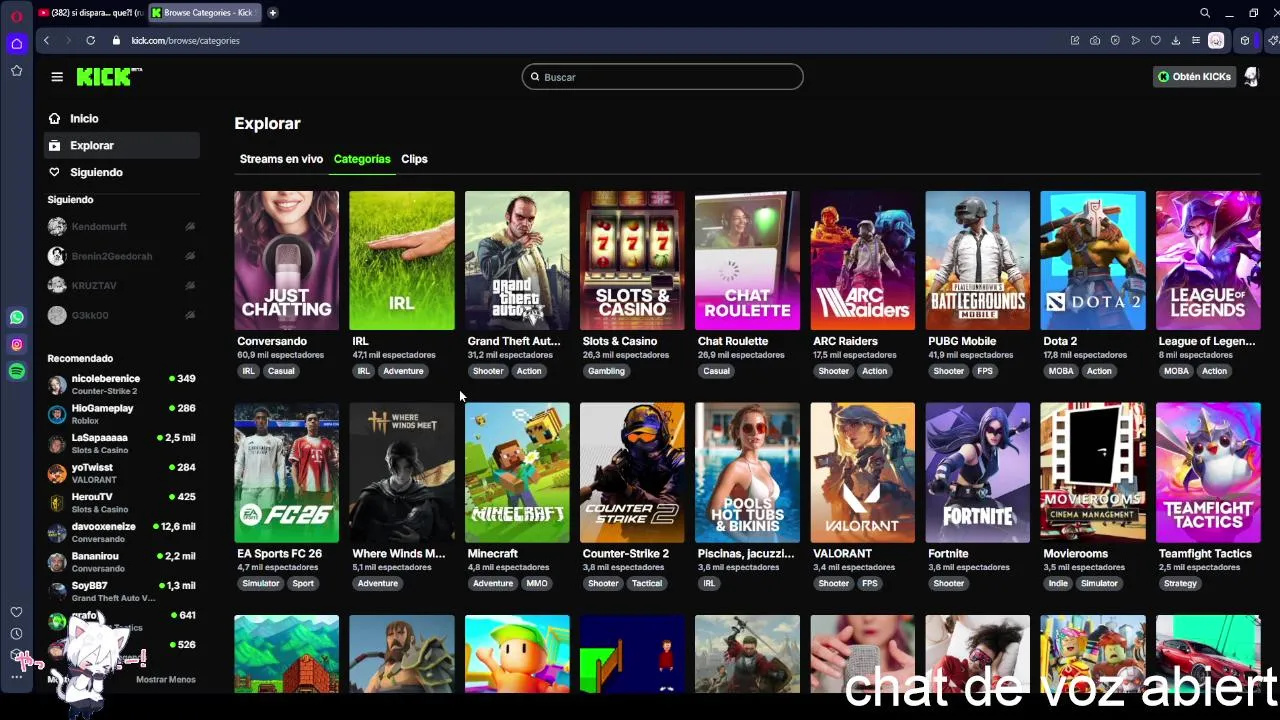1280x720 pixels.
Task: Take a snapshot with the camera icon
Action: tap(1095, 41)
